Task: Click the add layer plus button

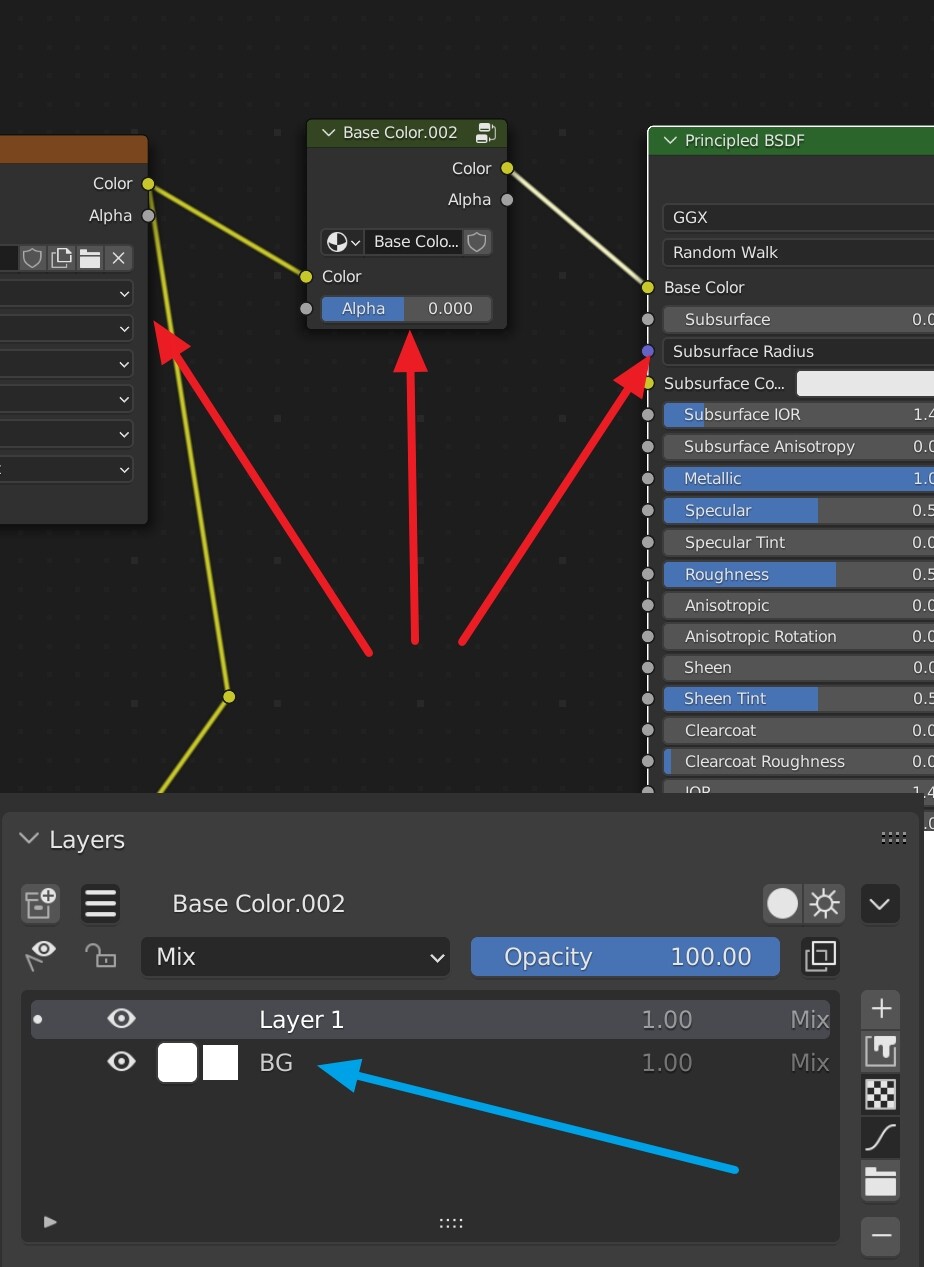Action: click(880, 1008)
